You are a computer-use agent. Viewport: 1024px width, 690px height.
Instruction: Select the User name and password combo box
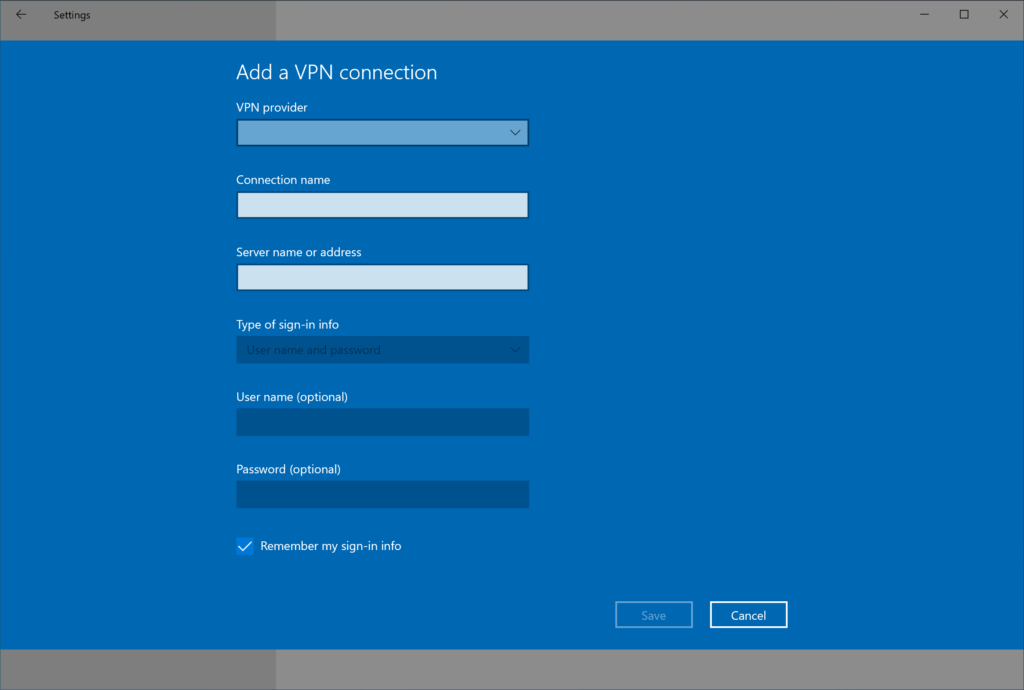click(382, 349)
